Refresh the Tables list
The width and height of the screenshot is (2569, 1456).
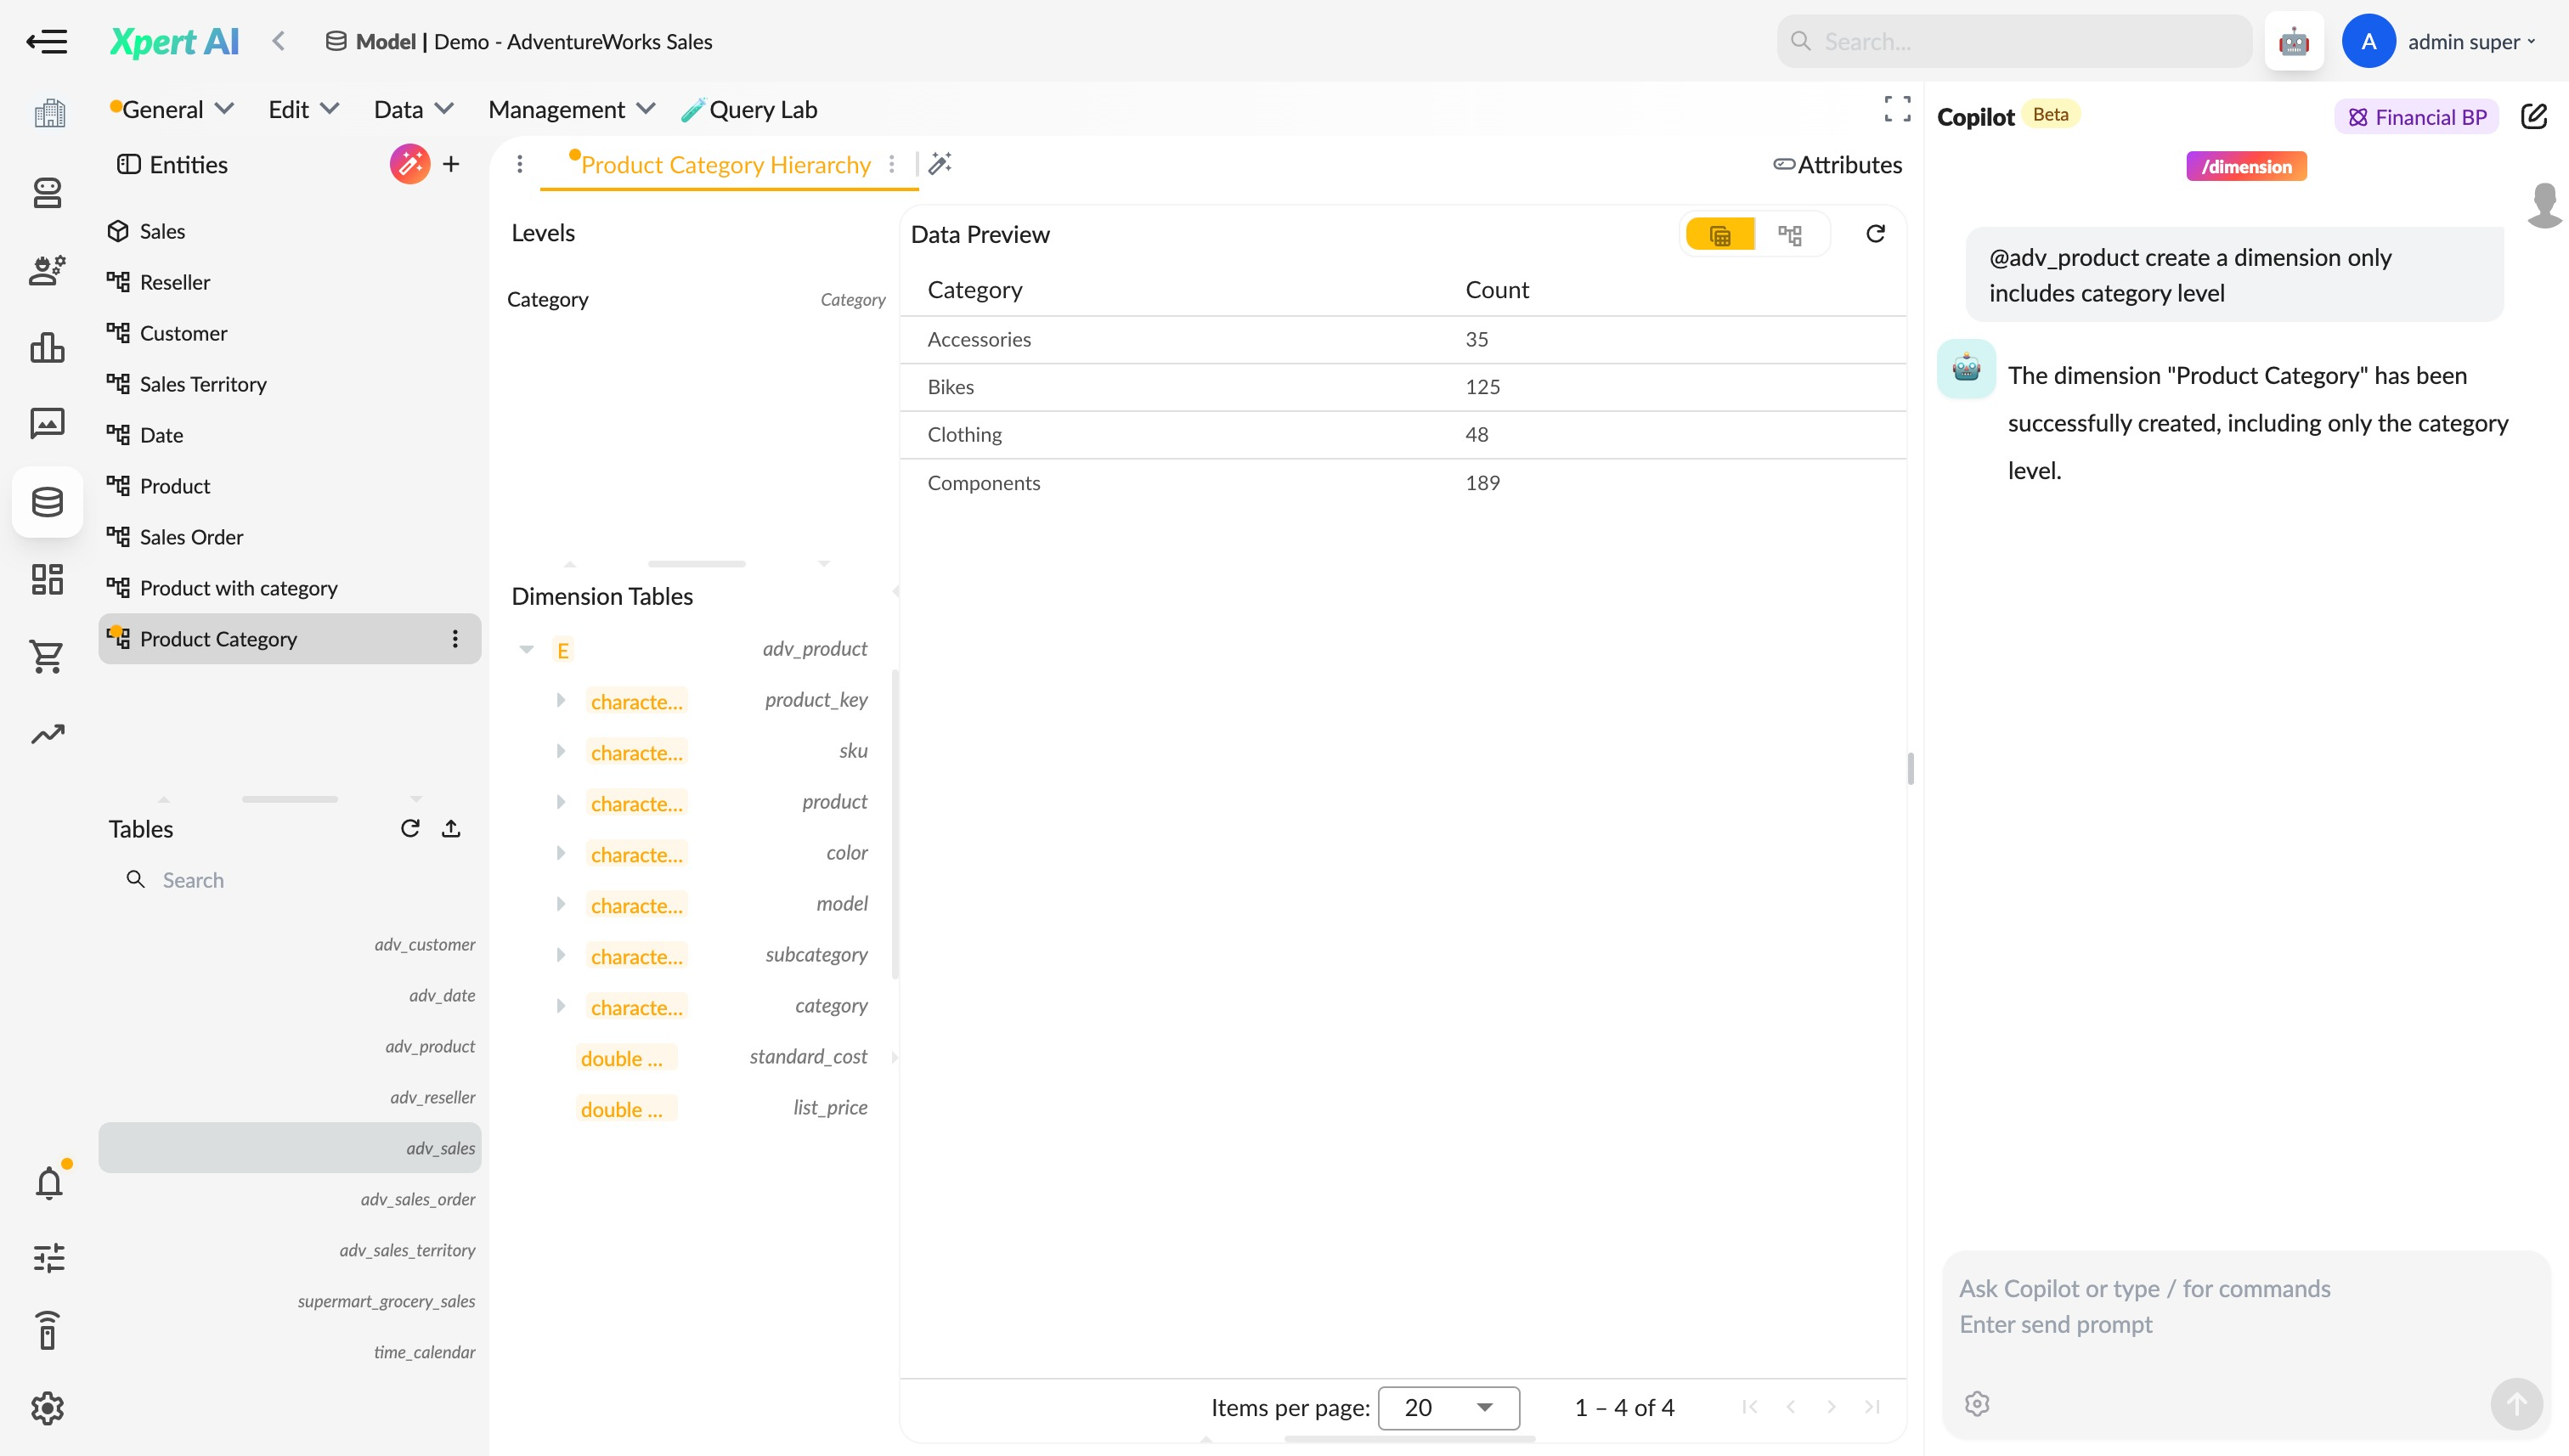[410, 828]
